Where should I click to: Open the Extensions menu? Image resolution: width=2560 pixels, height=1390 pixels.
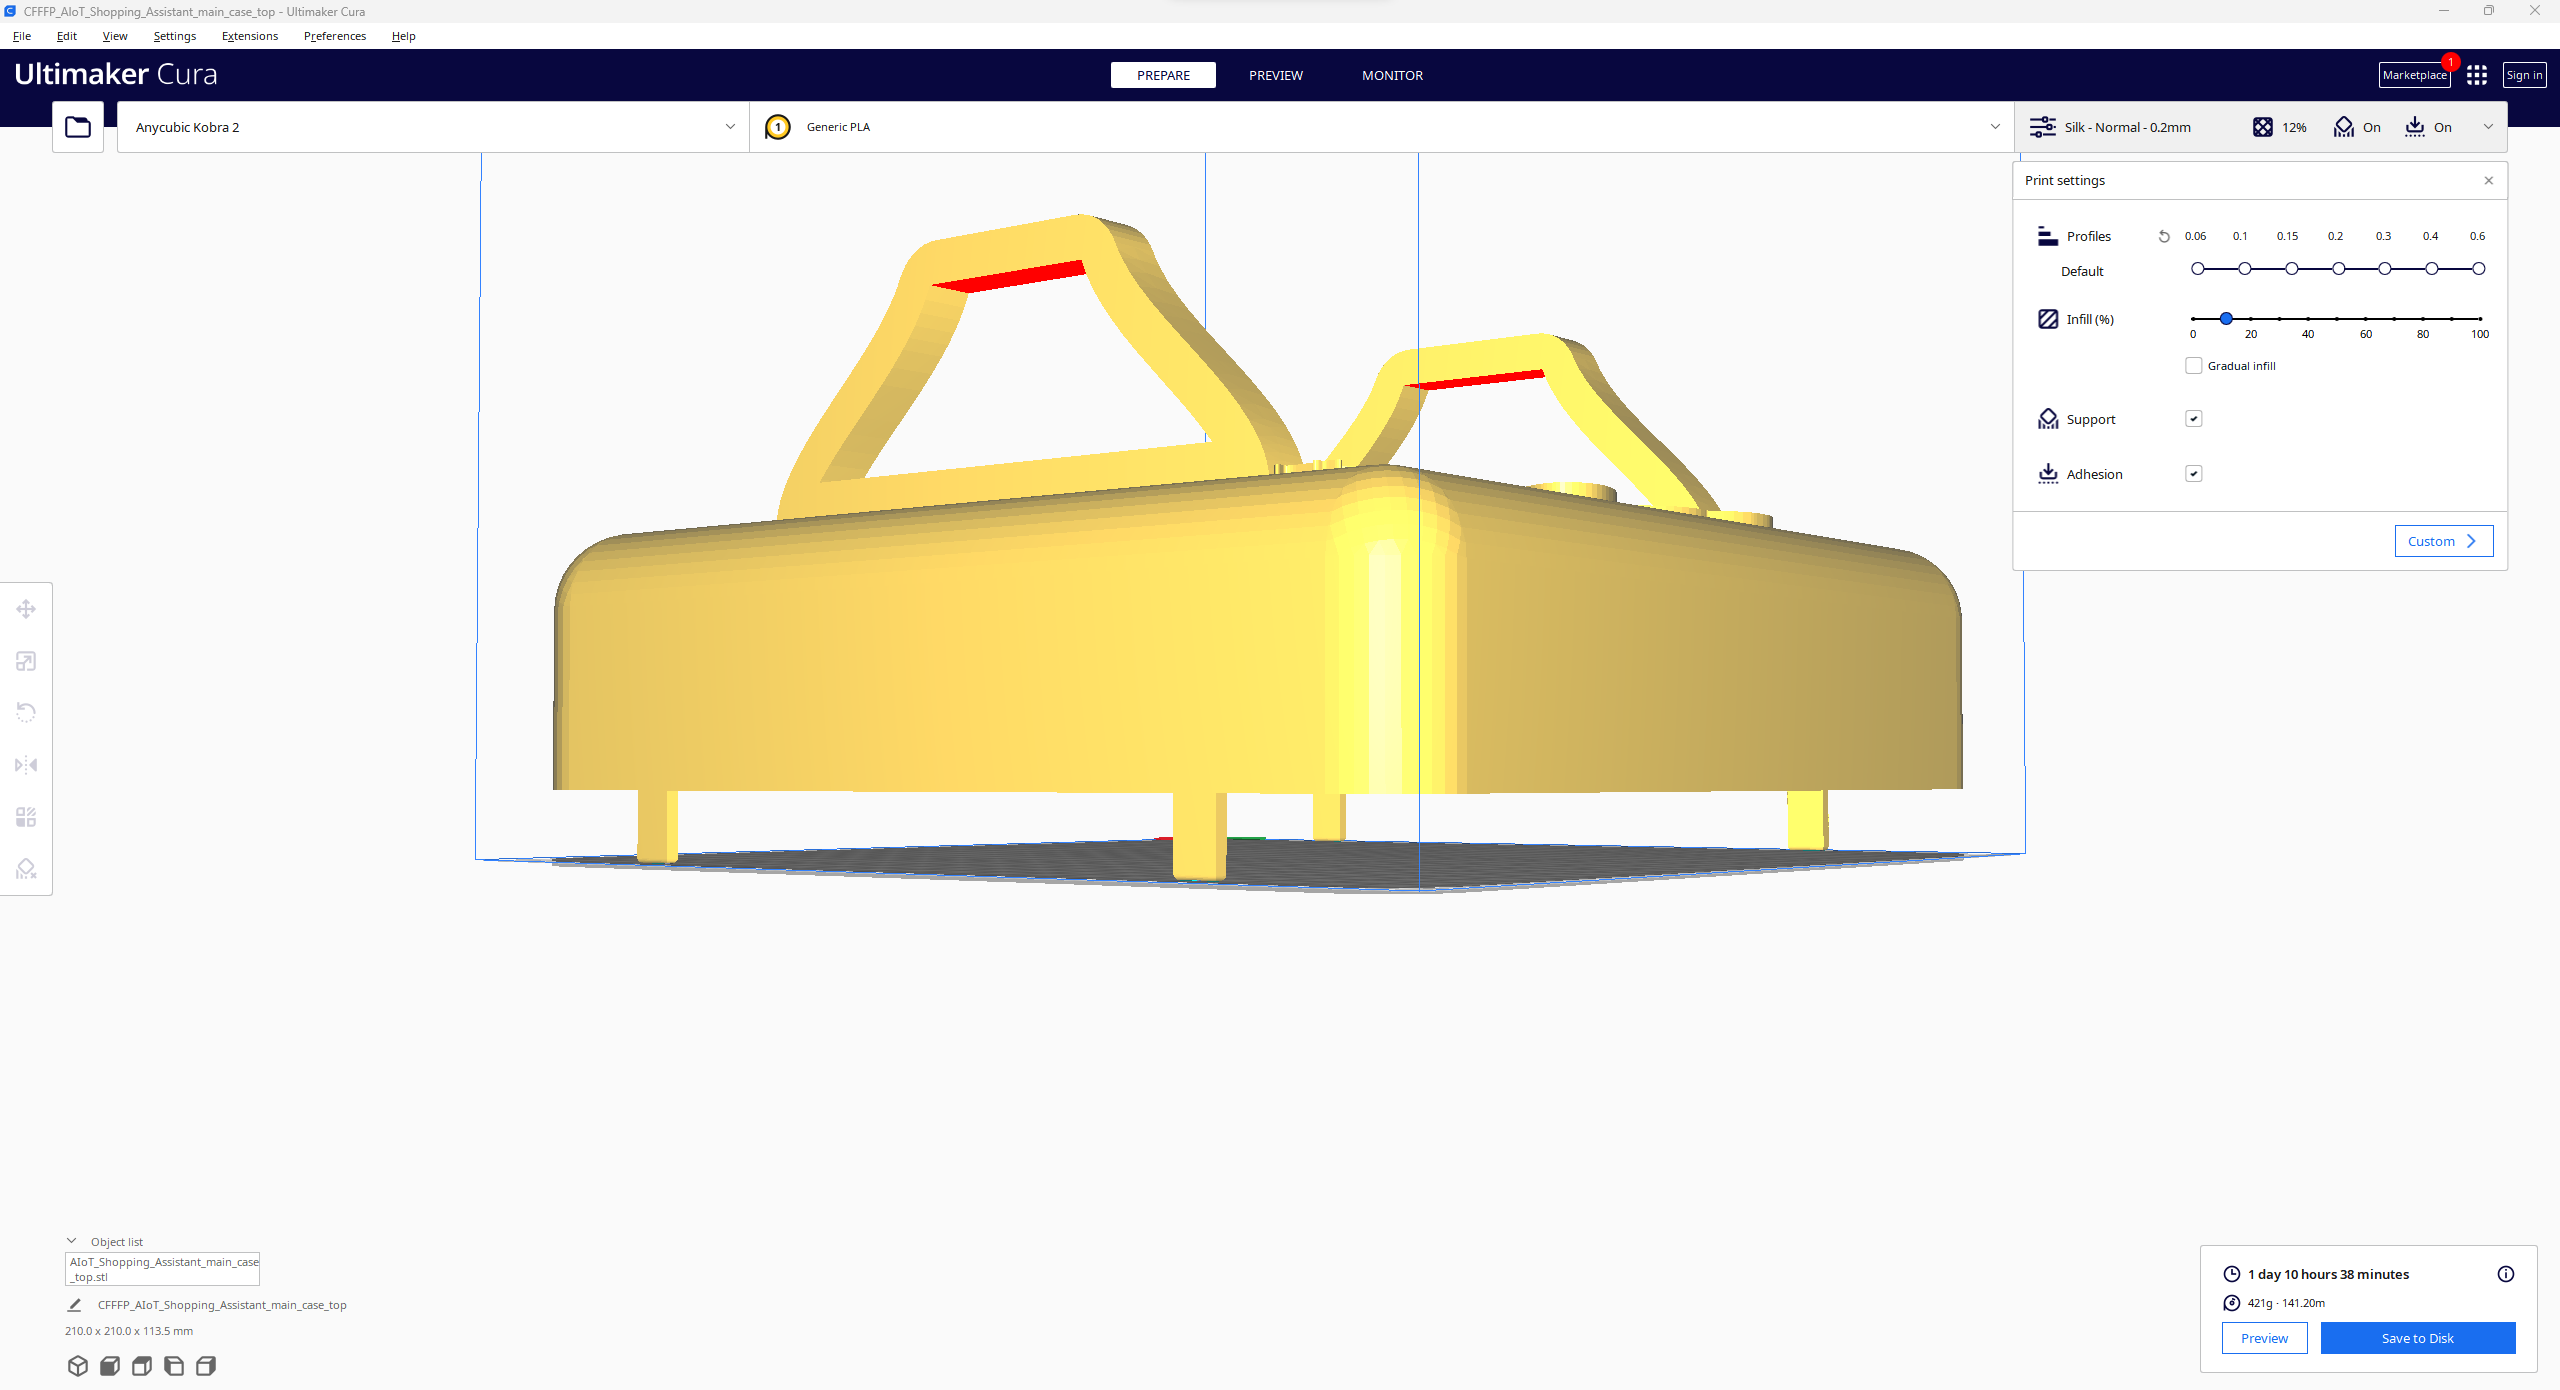pos(249,35)
